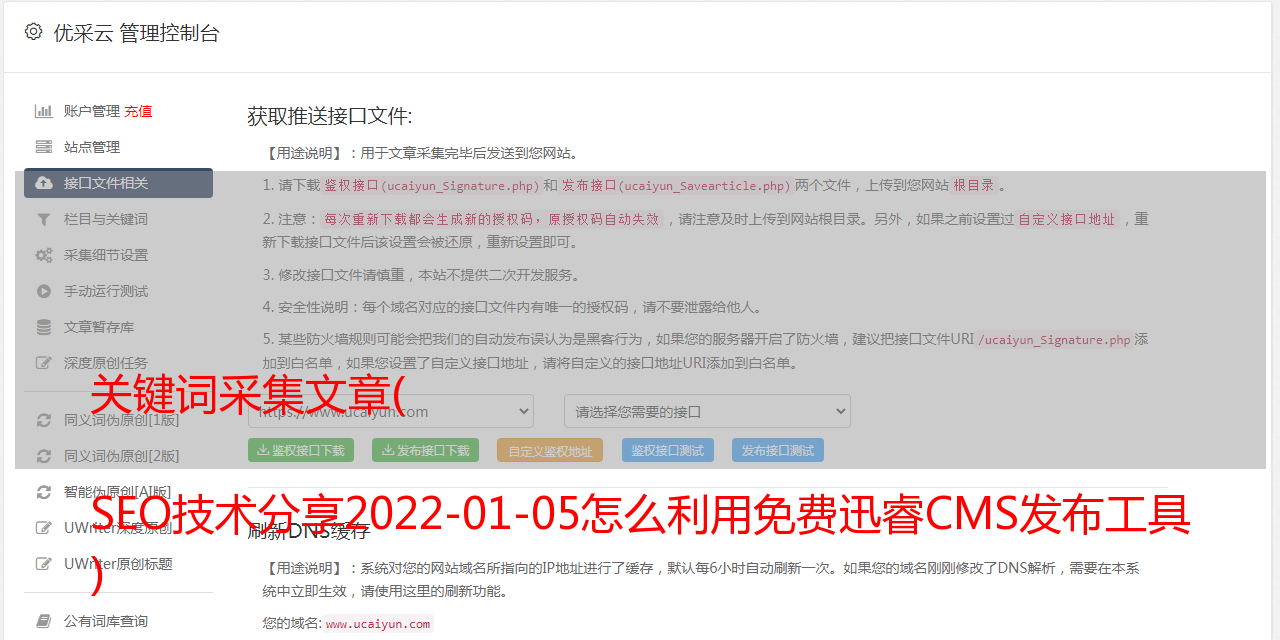The height and width of the screenshot is (640, 1280).
Task: Click the 获取推送接口文件 heading
Action: click(330, 116)
